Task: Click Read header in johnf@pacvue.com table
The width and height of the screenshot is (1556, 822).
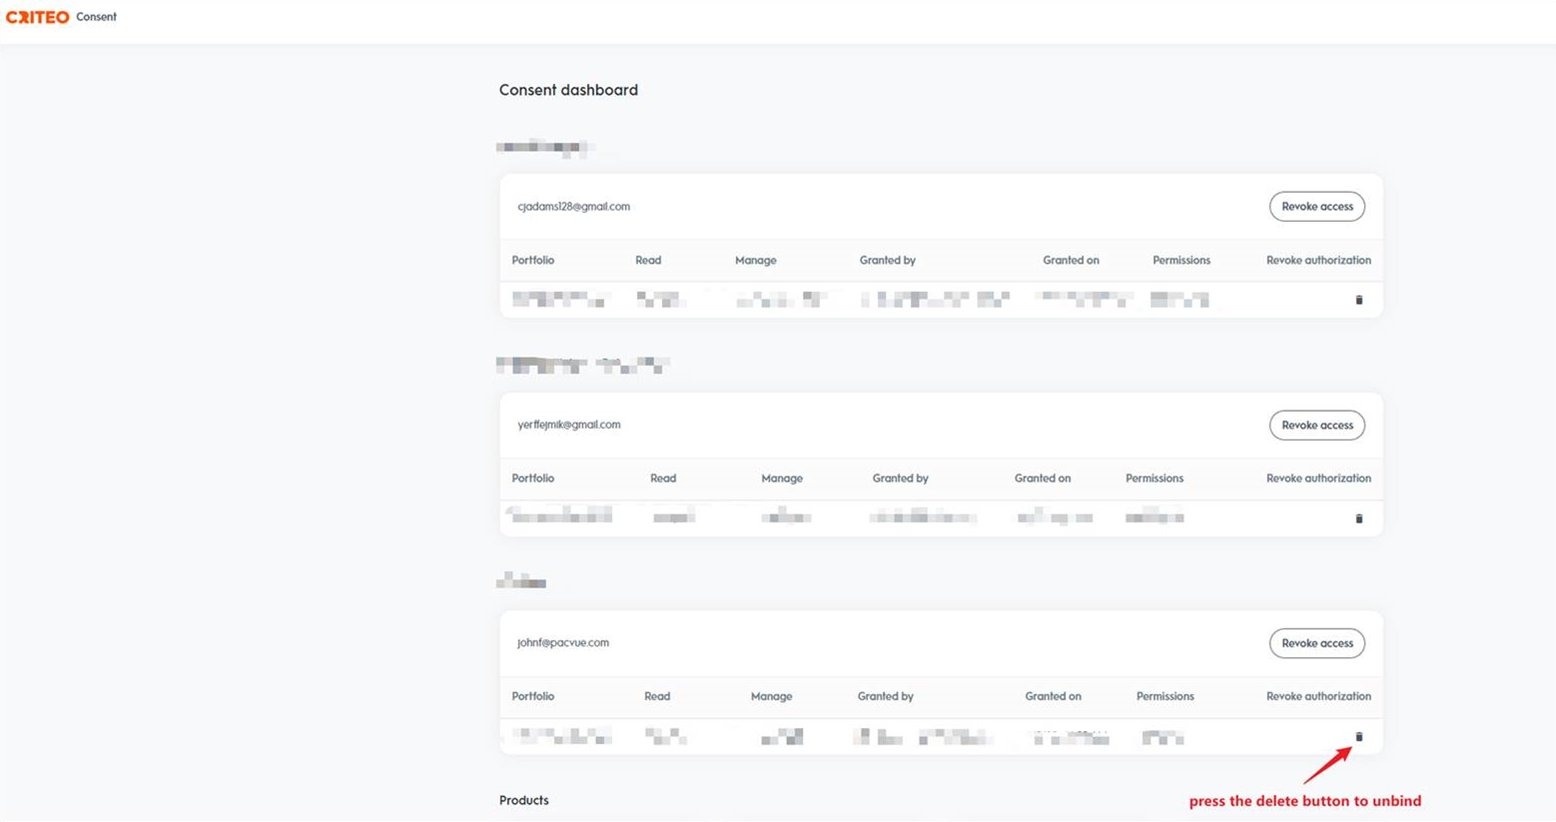Action: 657,696
